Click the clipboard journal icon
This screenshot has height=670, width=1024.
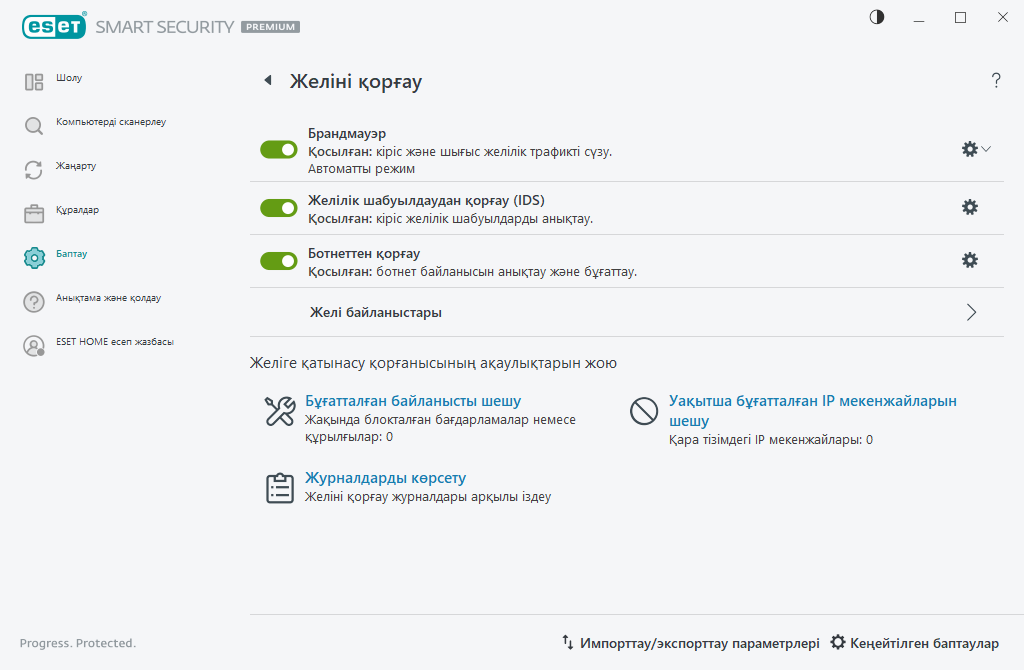[x=279, y=487]
